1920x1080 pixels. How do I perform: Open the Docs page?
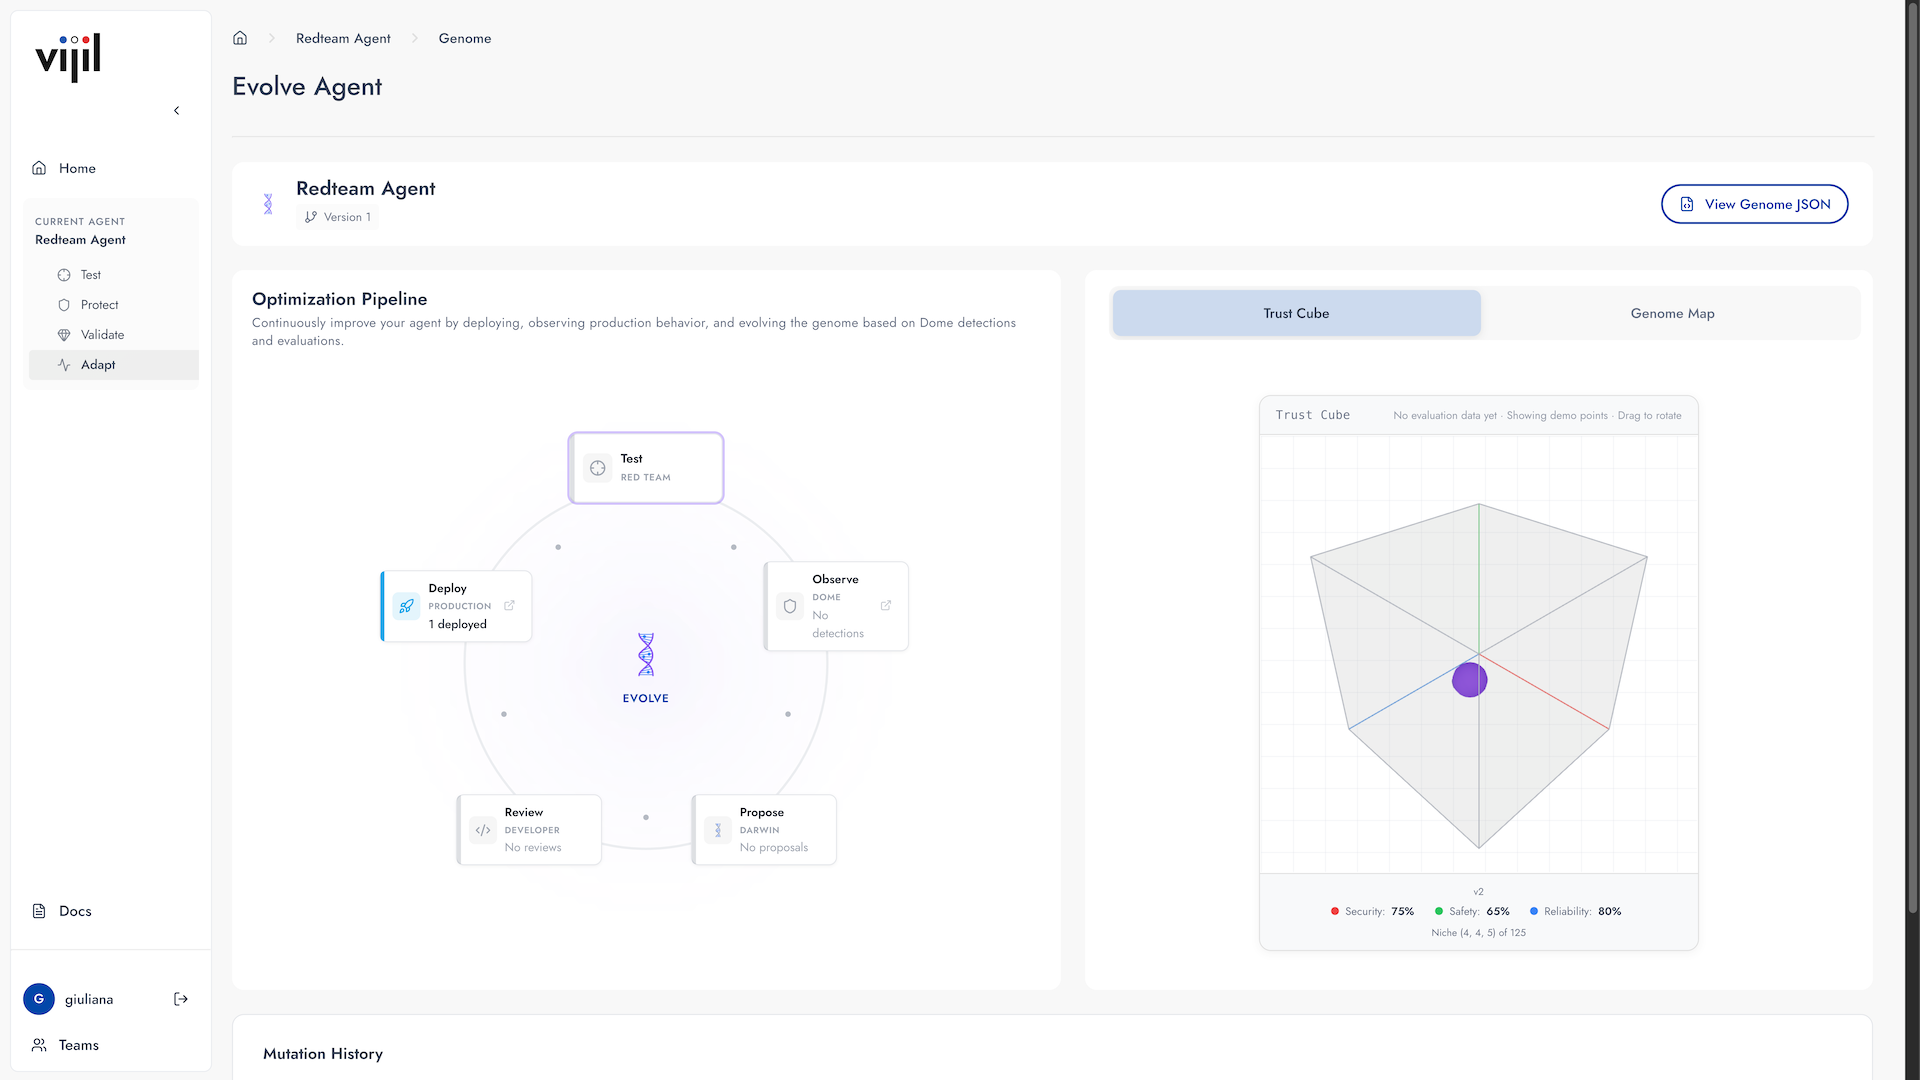pyautogui.click(x=75, y=911)
